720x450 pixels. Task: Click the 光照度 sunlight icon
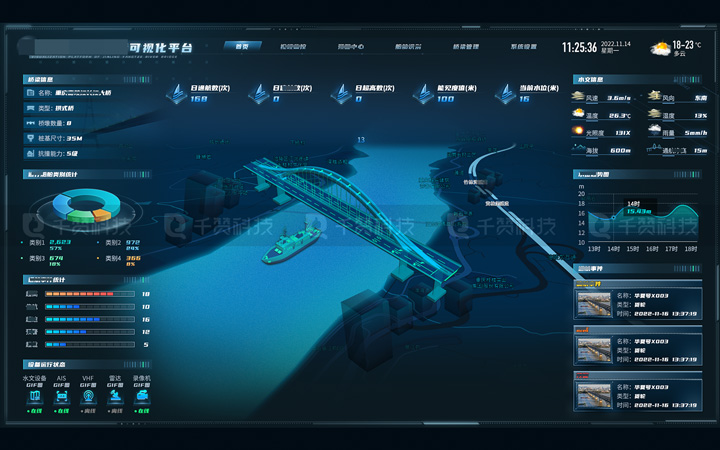coord(578,132)
